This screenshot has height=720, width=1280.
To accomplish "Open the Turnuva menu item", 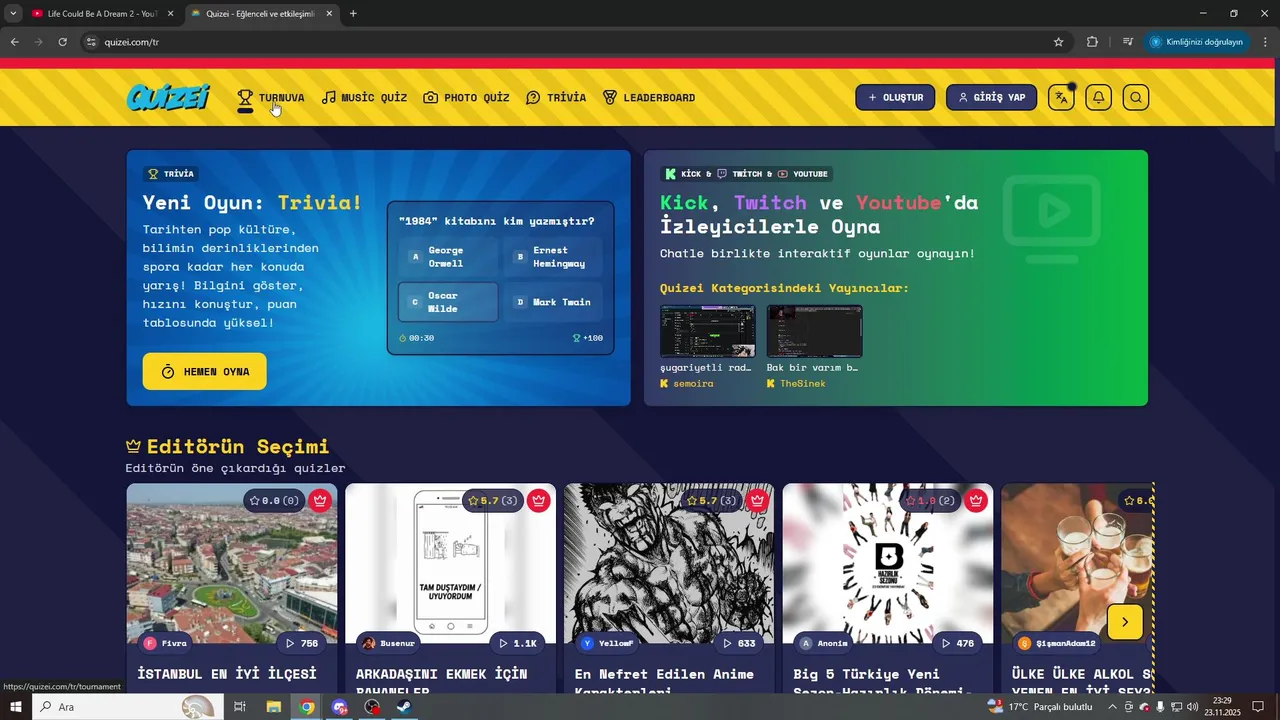I will coord(271,98).
